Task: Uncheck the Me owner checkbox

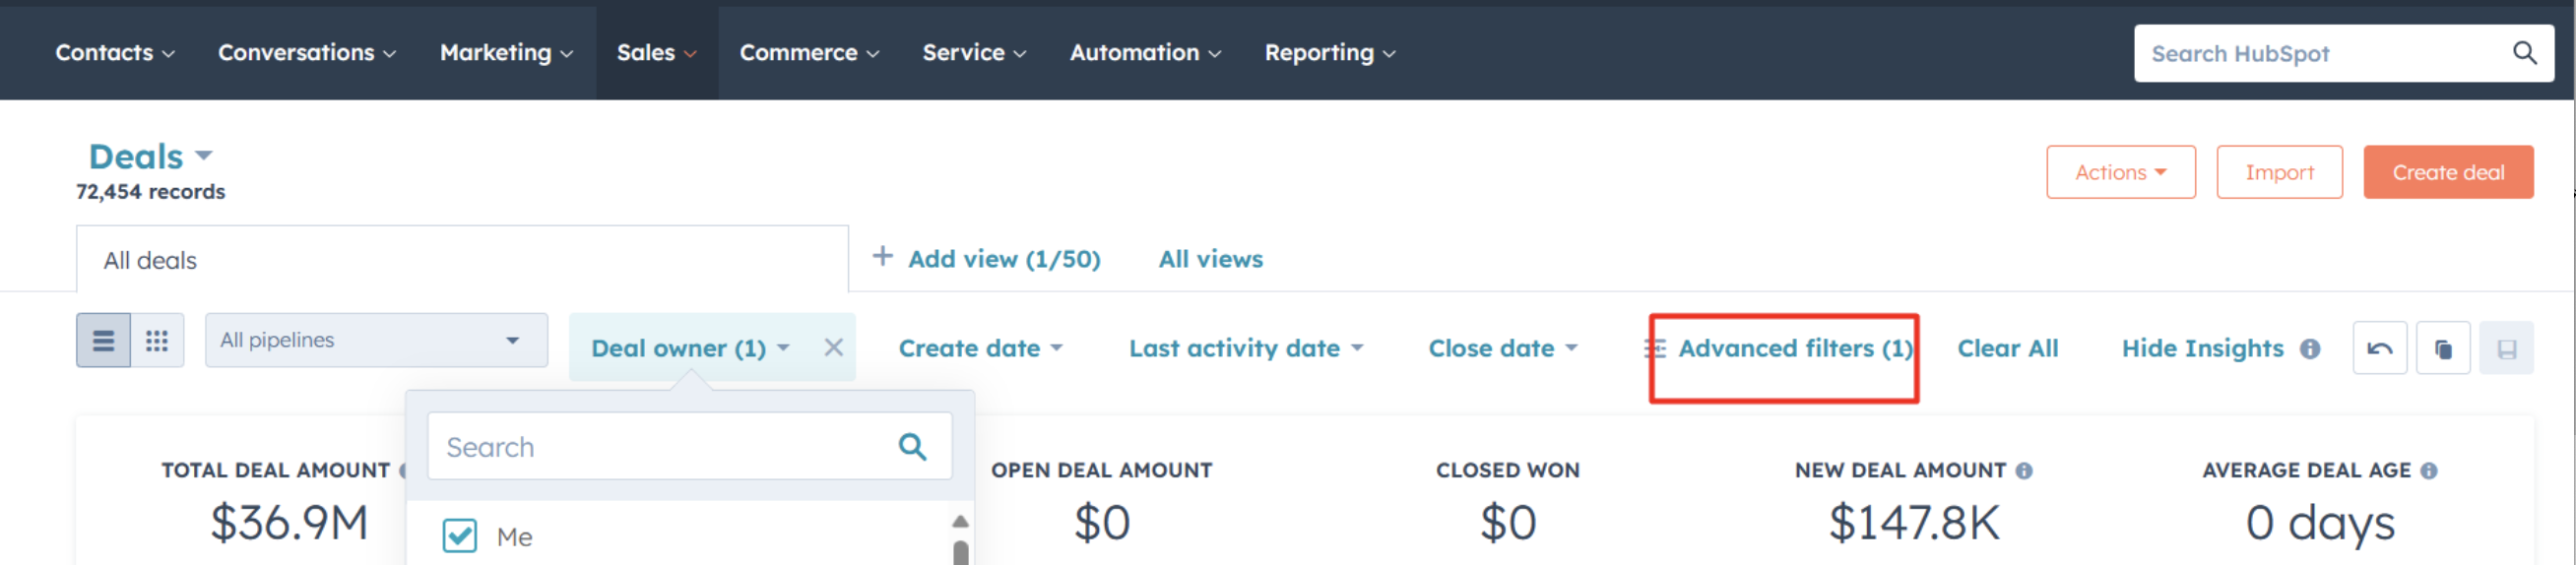Action: 460,536
